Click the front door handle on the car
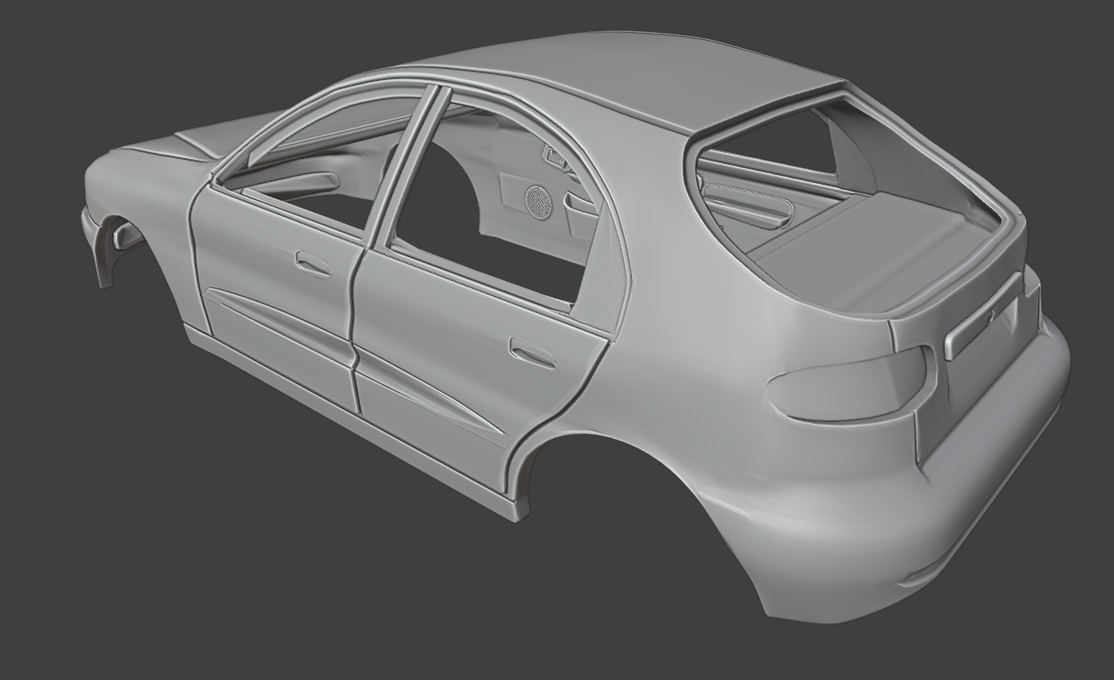Image resolution: width=1114 pixels, height=680 pixels. [312, 264]
